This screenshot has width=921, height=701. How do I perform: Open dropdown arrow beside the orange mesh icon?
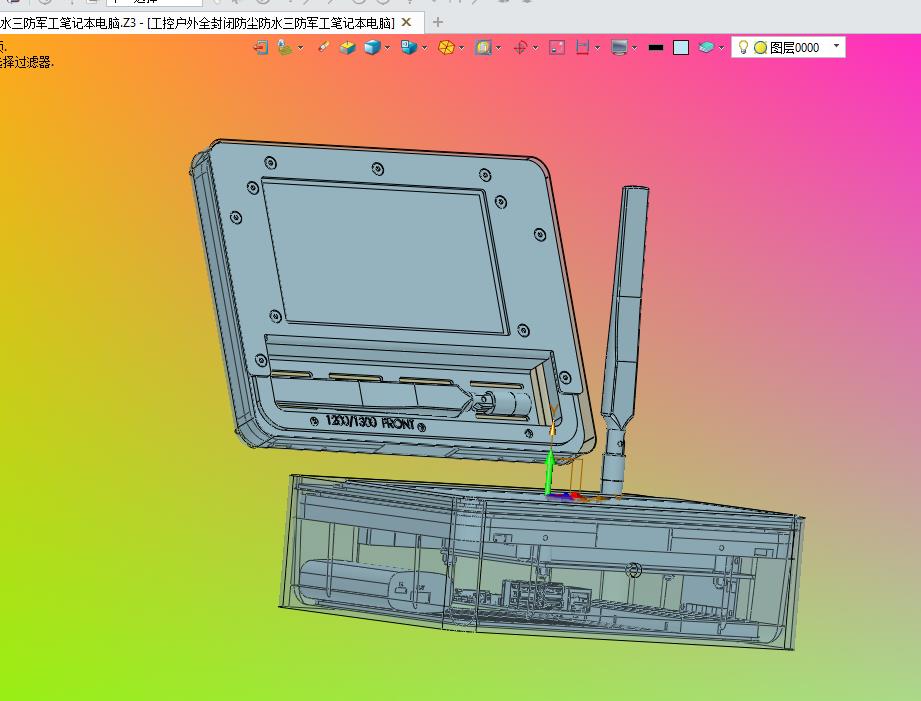pyautogui.click(x=462, y=48)
